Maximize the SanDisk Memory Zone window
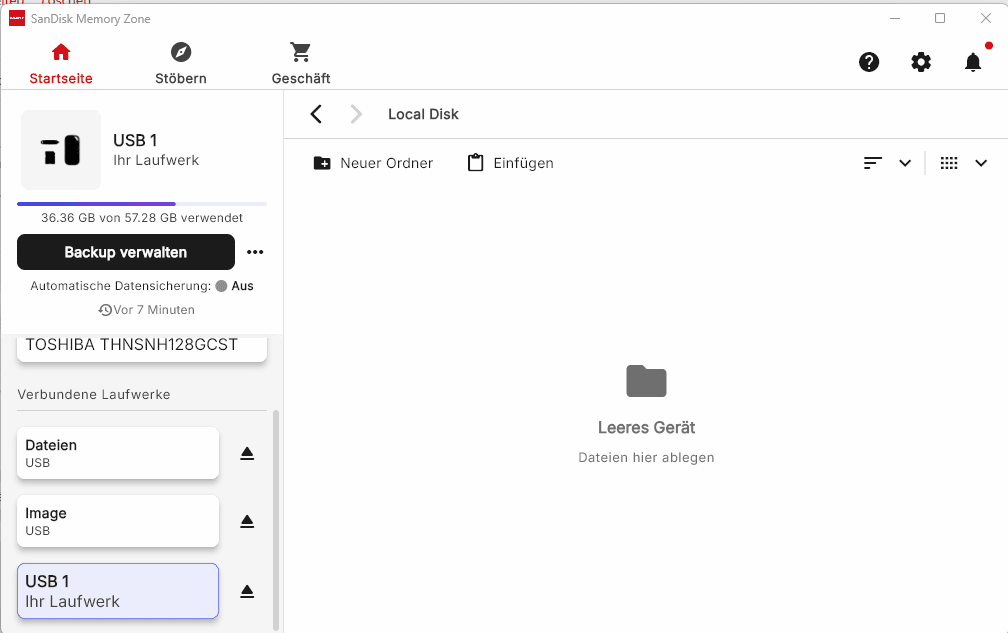Viewport: 1008px width, 633px height. point(940,18)
